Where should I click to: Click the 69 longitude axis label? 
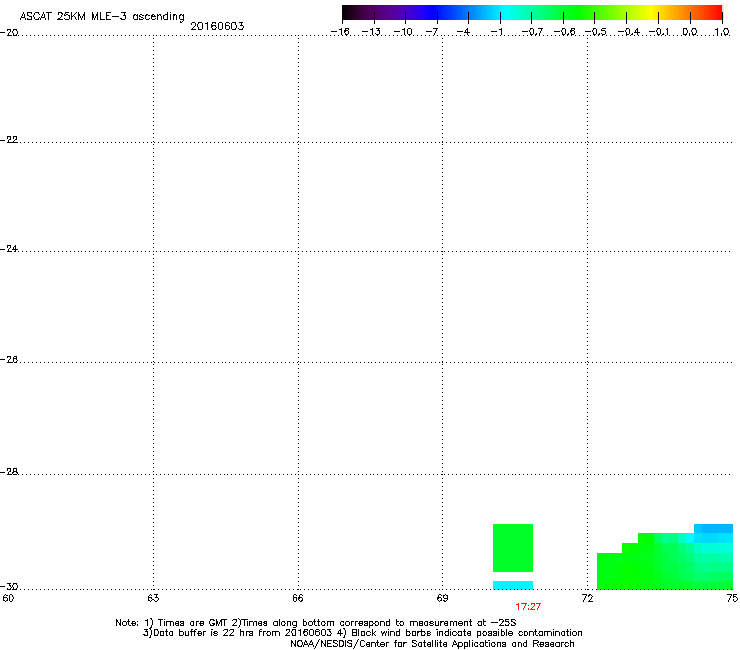(442, 599)
